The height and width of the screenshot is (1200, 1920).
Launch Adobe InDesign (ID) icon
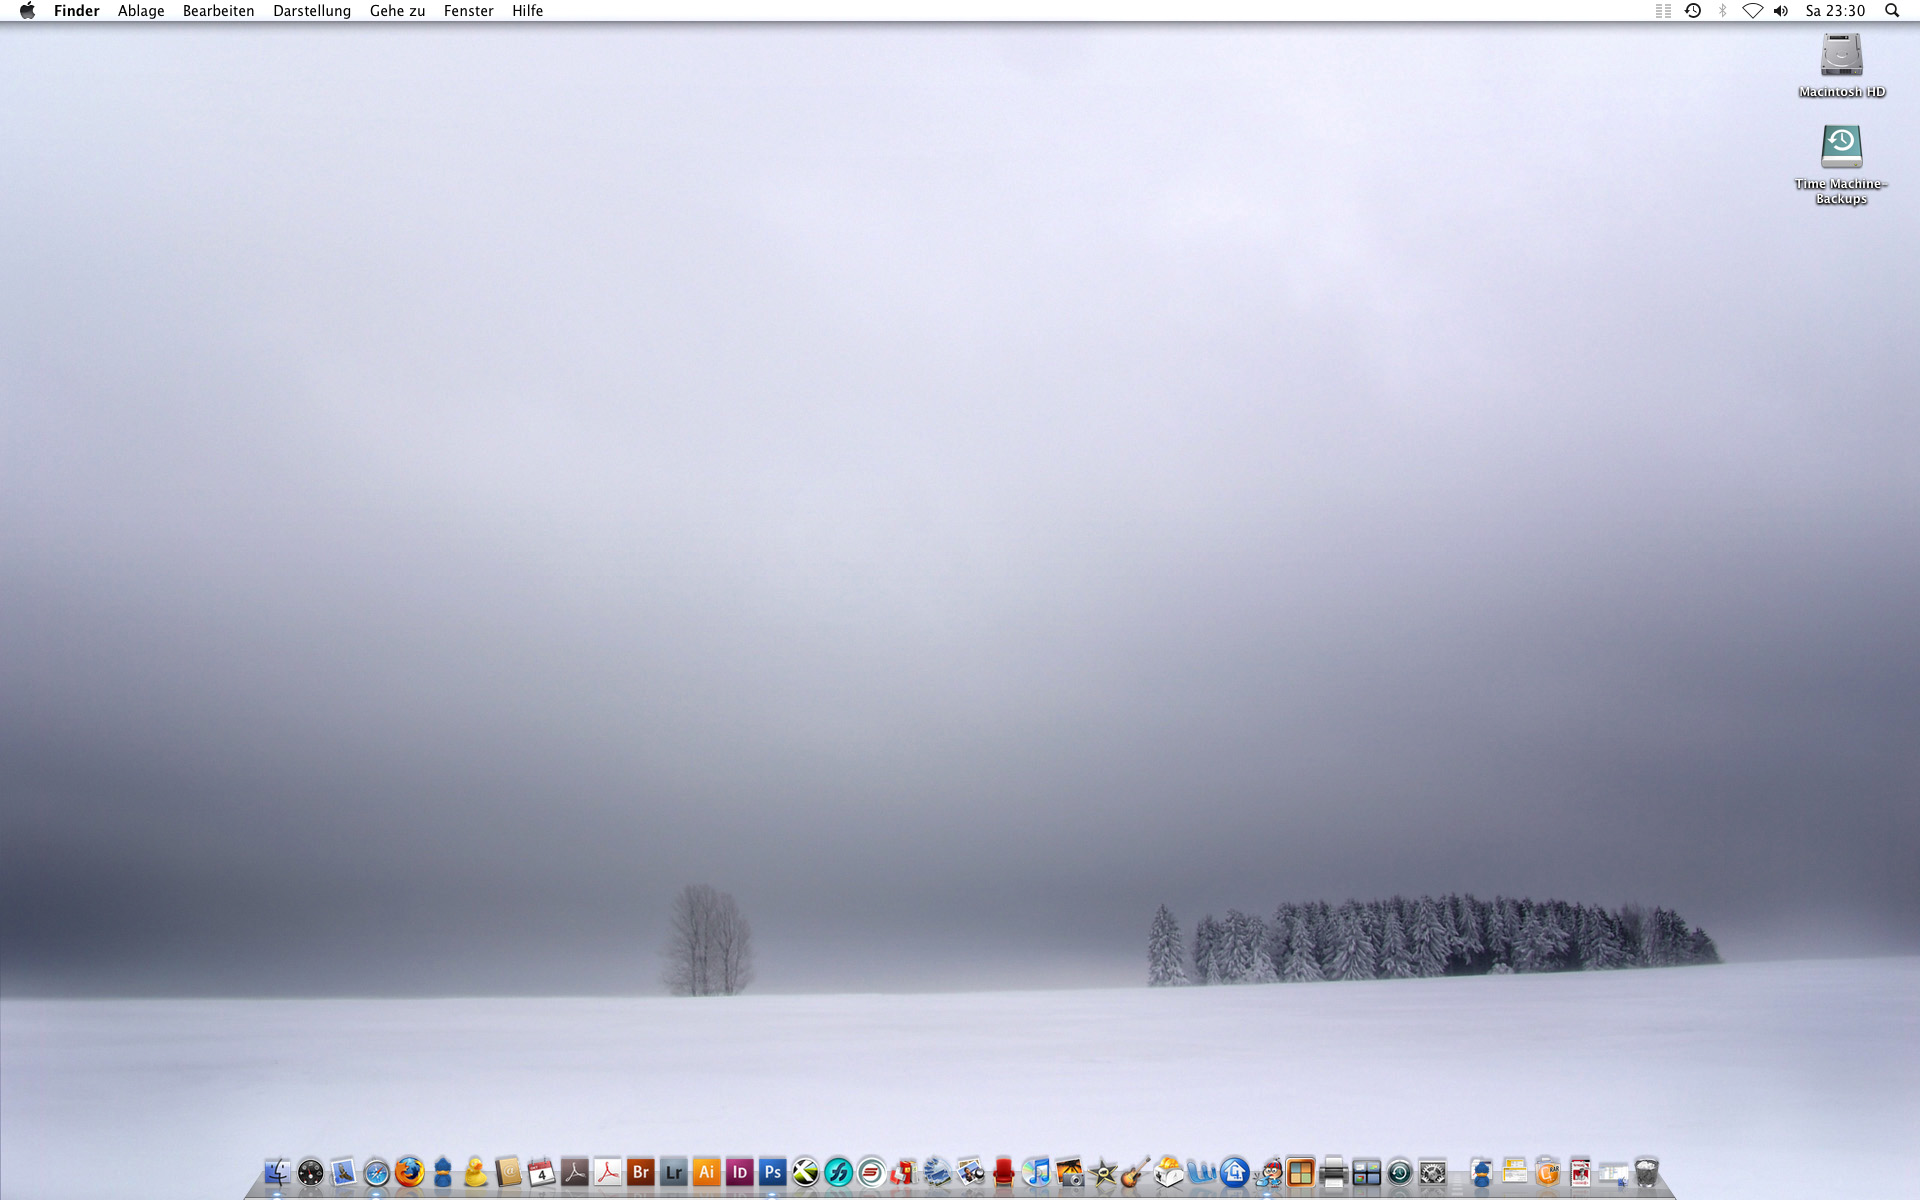coord(739,1172)
